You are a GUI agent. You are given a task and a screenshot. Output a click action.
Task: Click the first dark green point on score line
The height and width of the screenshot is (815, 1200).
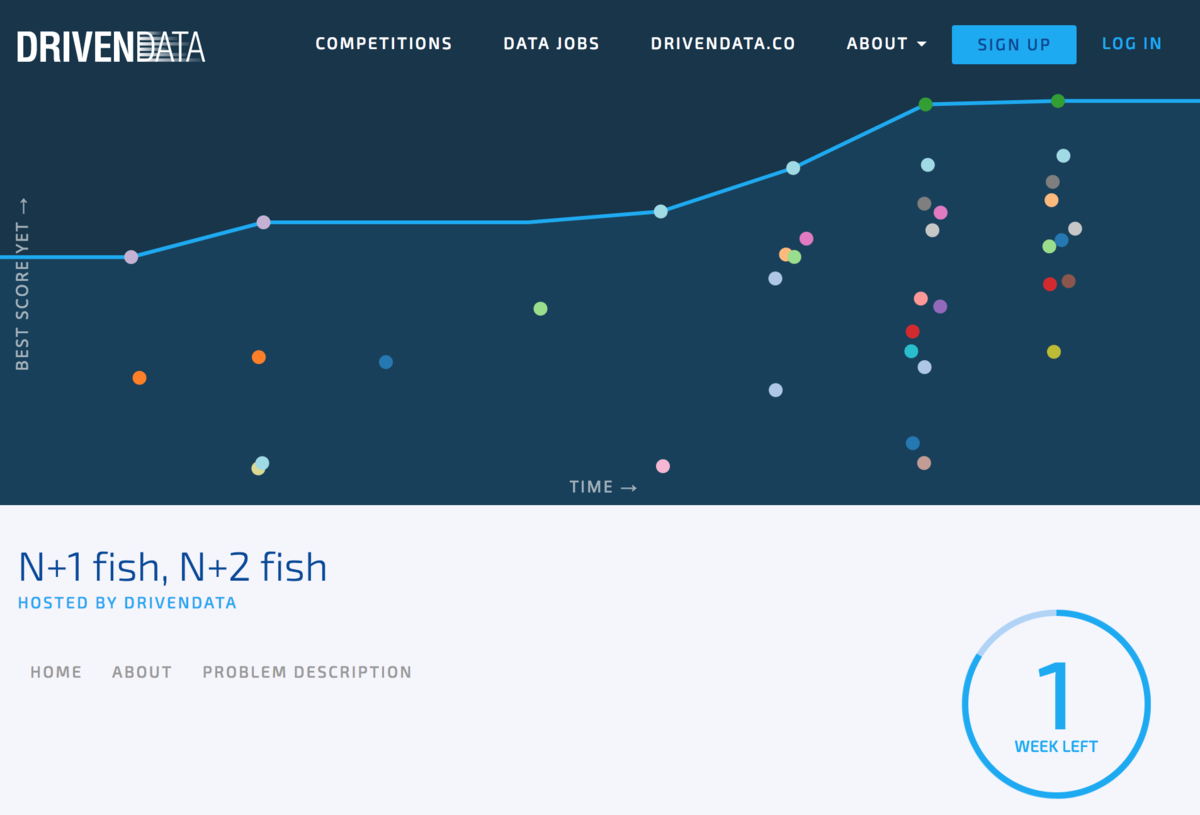tap(925, 104)
